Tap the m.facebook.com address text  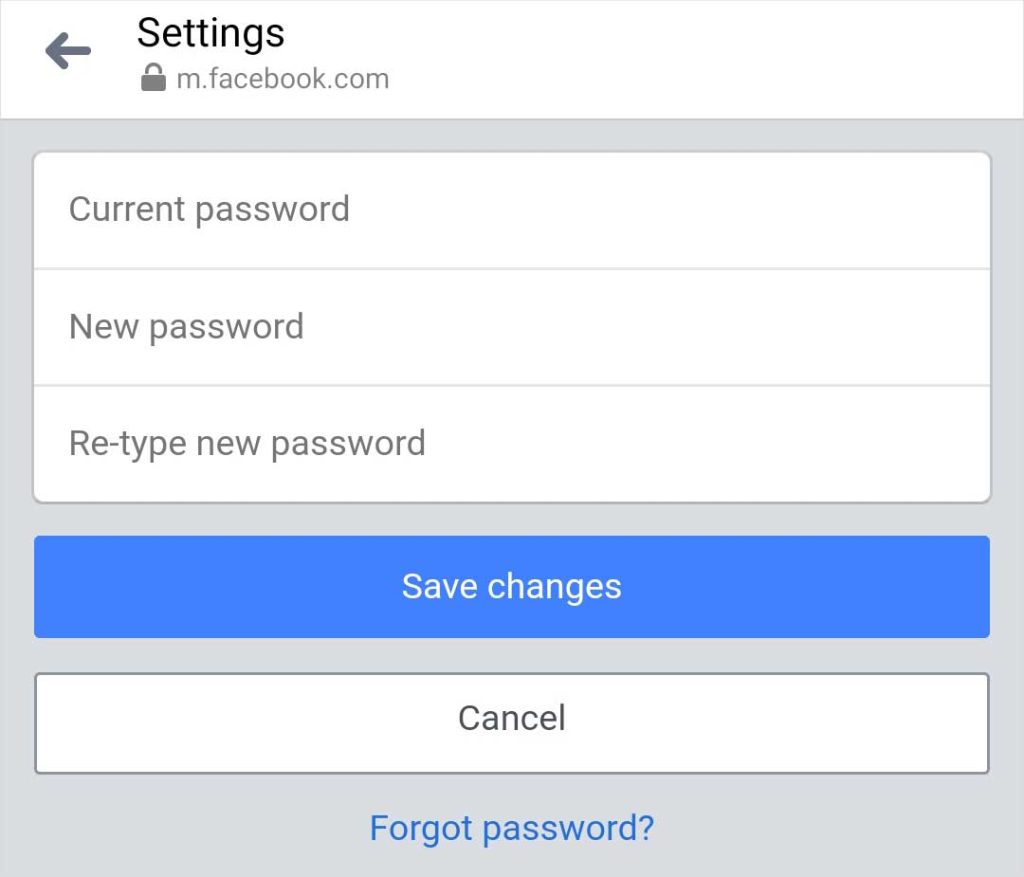click(281, 78)
